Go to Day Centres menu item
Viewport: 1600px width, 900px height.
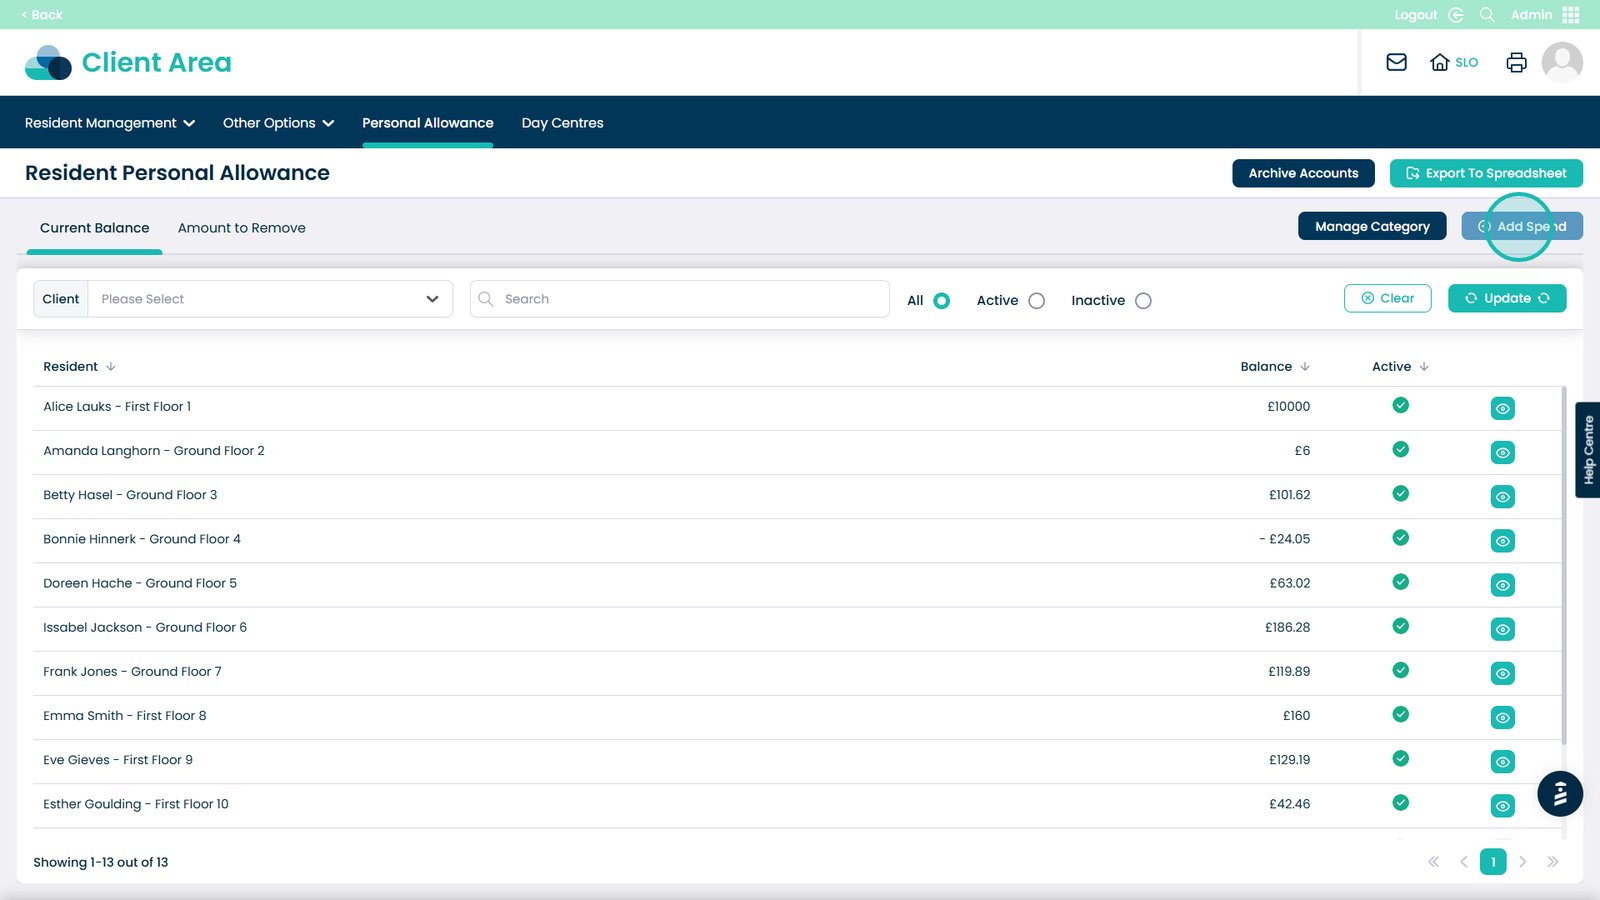pyautogui.click(x=562, y=123)
